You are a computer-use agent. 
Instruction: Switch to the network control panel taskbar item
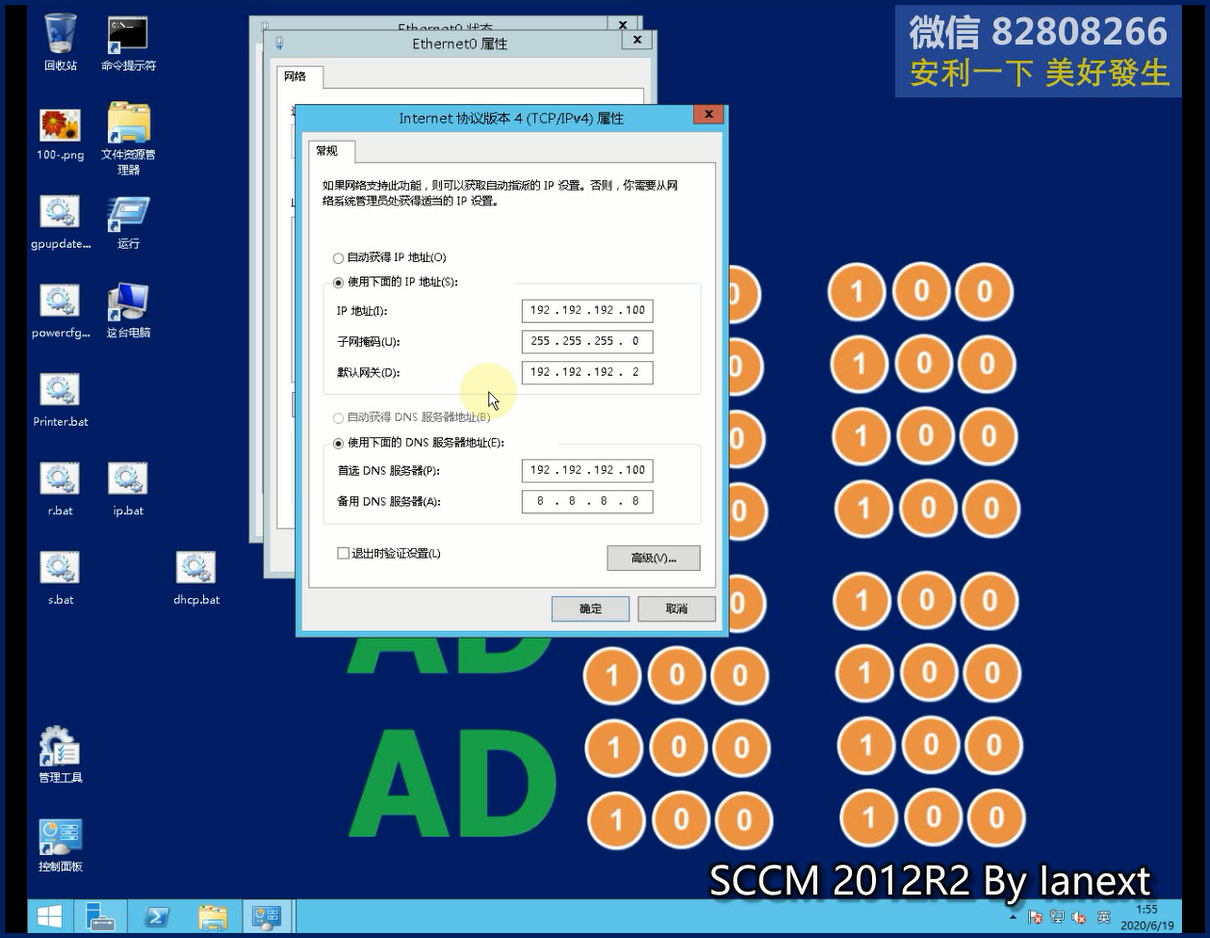pos(268,916)
